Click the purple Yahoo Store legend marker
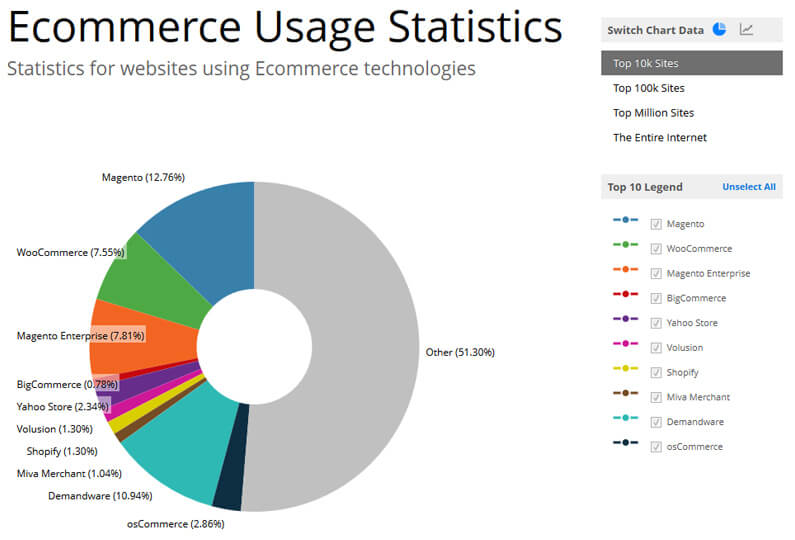The image size is (795, 540). 625,318
